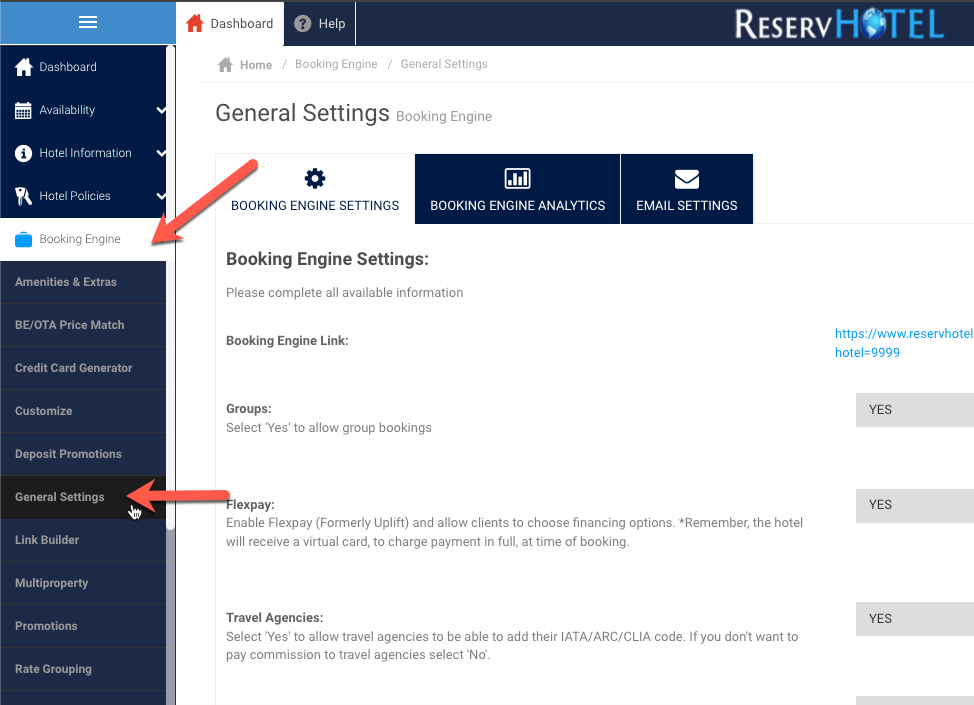The height and width of the screenshot is (705, 974).
Task: Click the Availability calendar icon
Action: (x=23, y=110)
